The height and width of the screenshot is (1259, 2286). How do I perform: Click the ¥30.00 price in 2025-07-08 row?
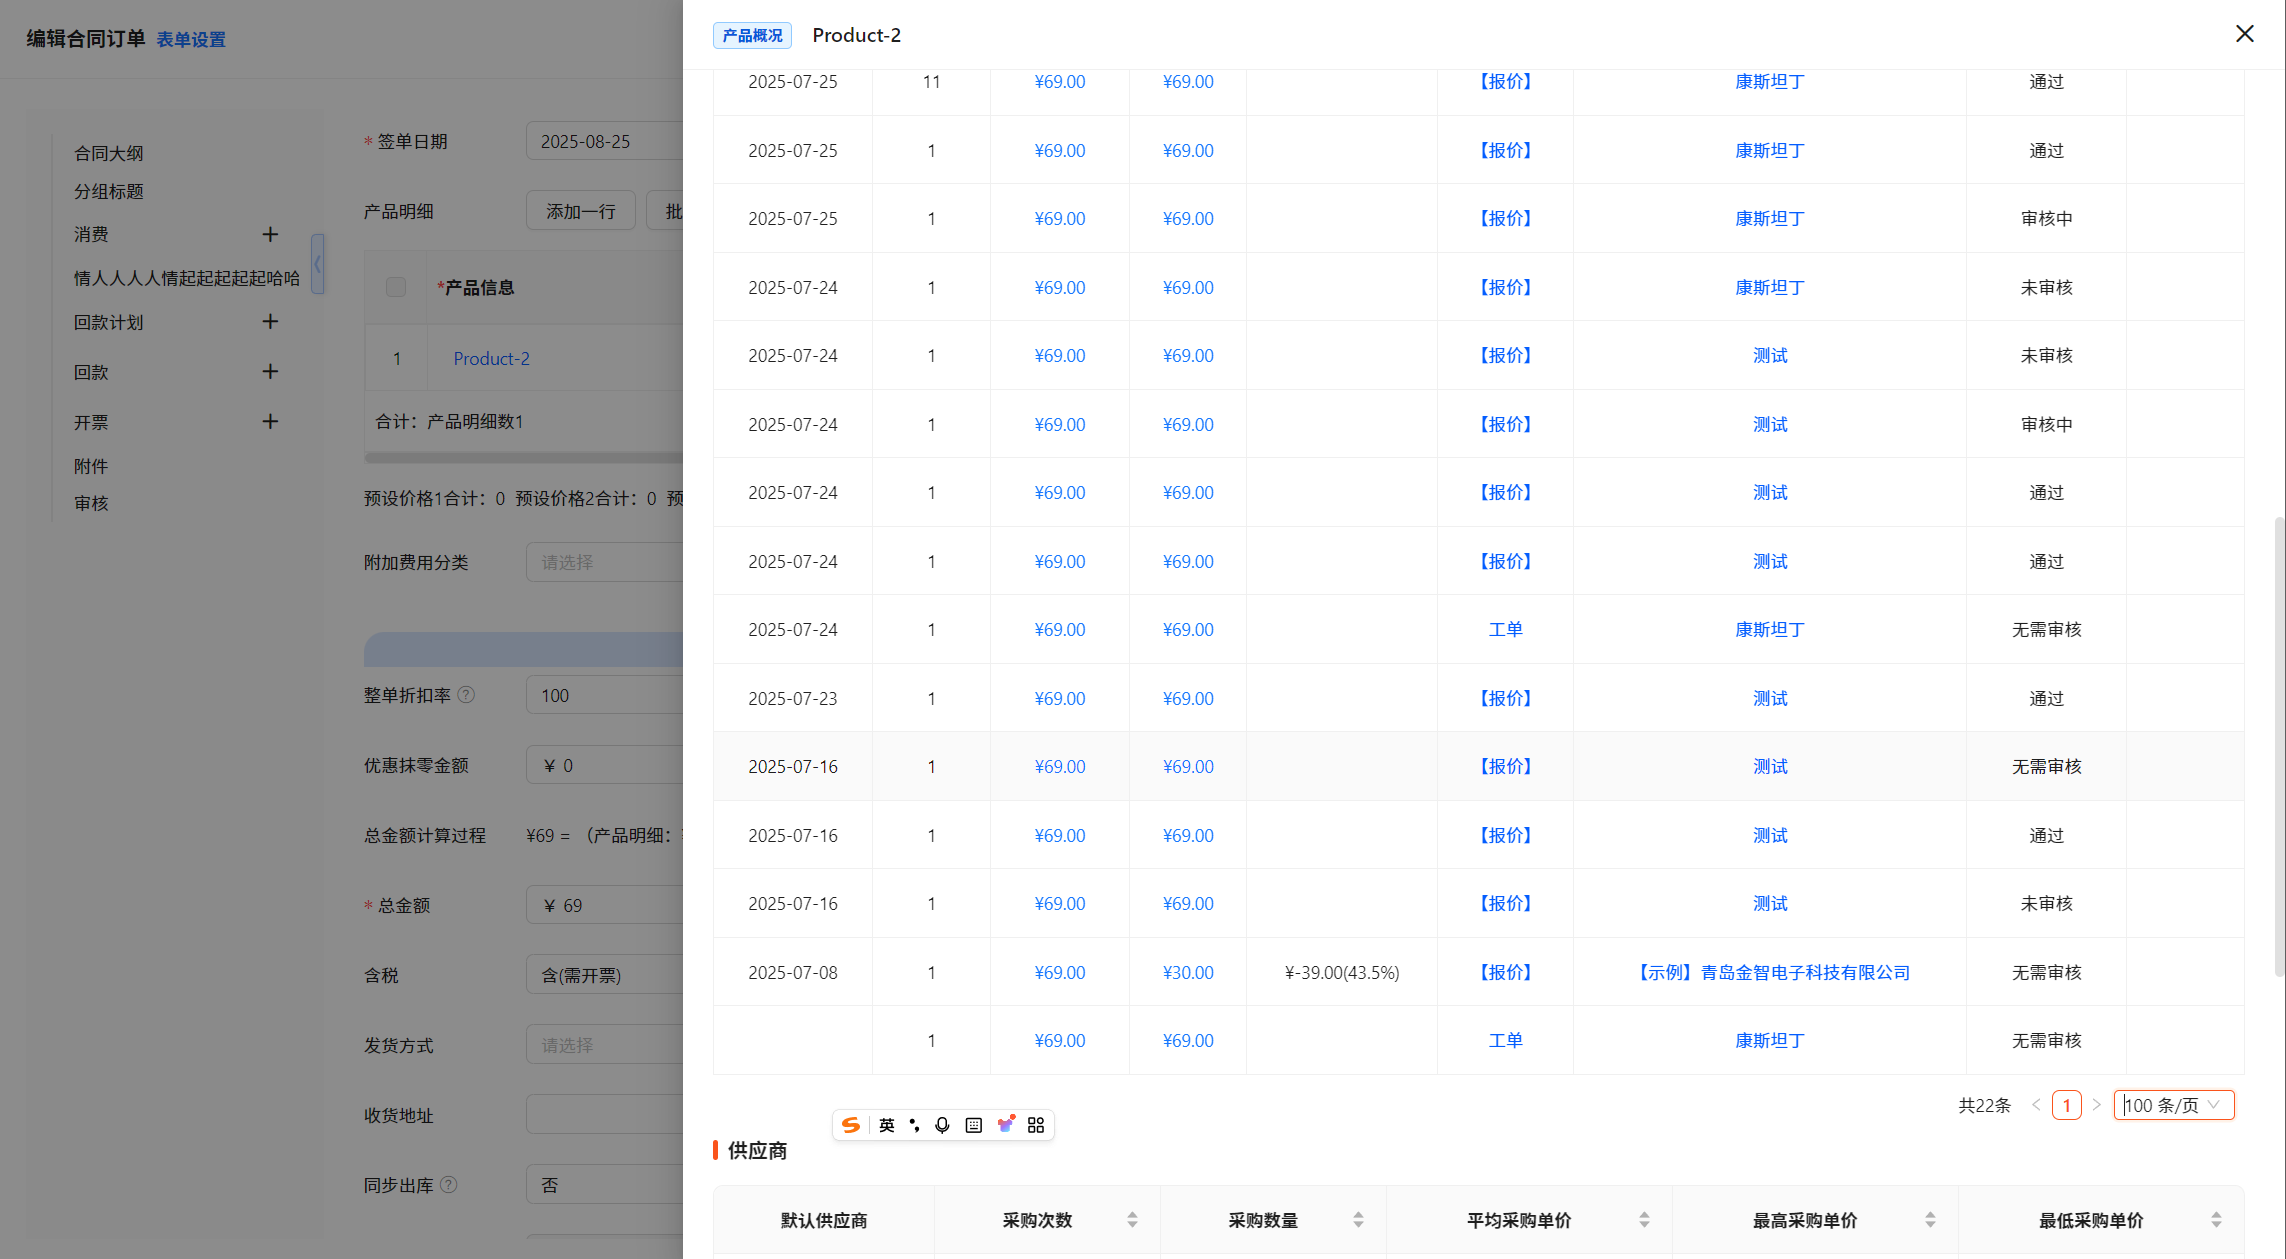point(1188,972)
